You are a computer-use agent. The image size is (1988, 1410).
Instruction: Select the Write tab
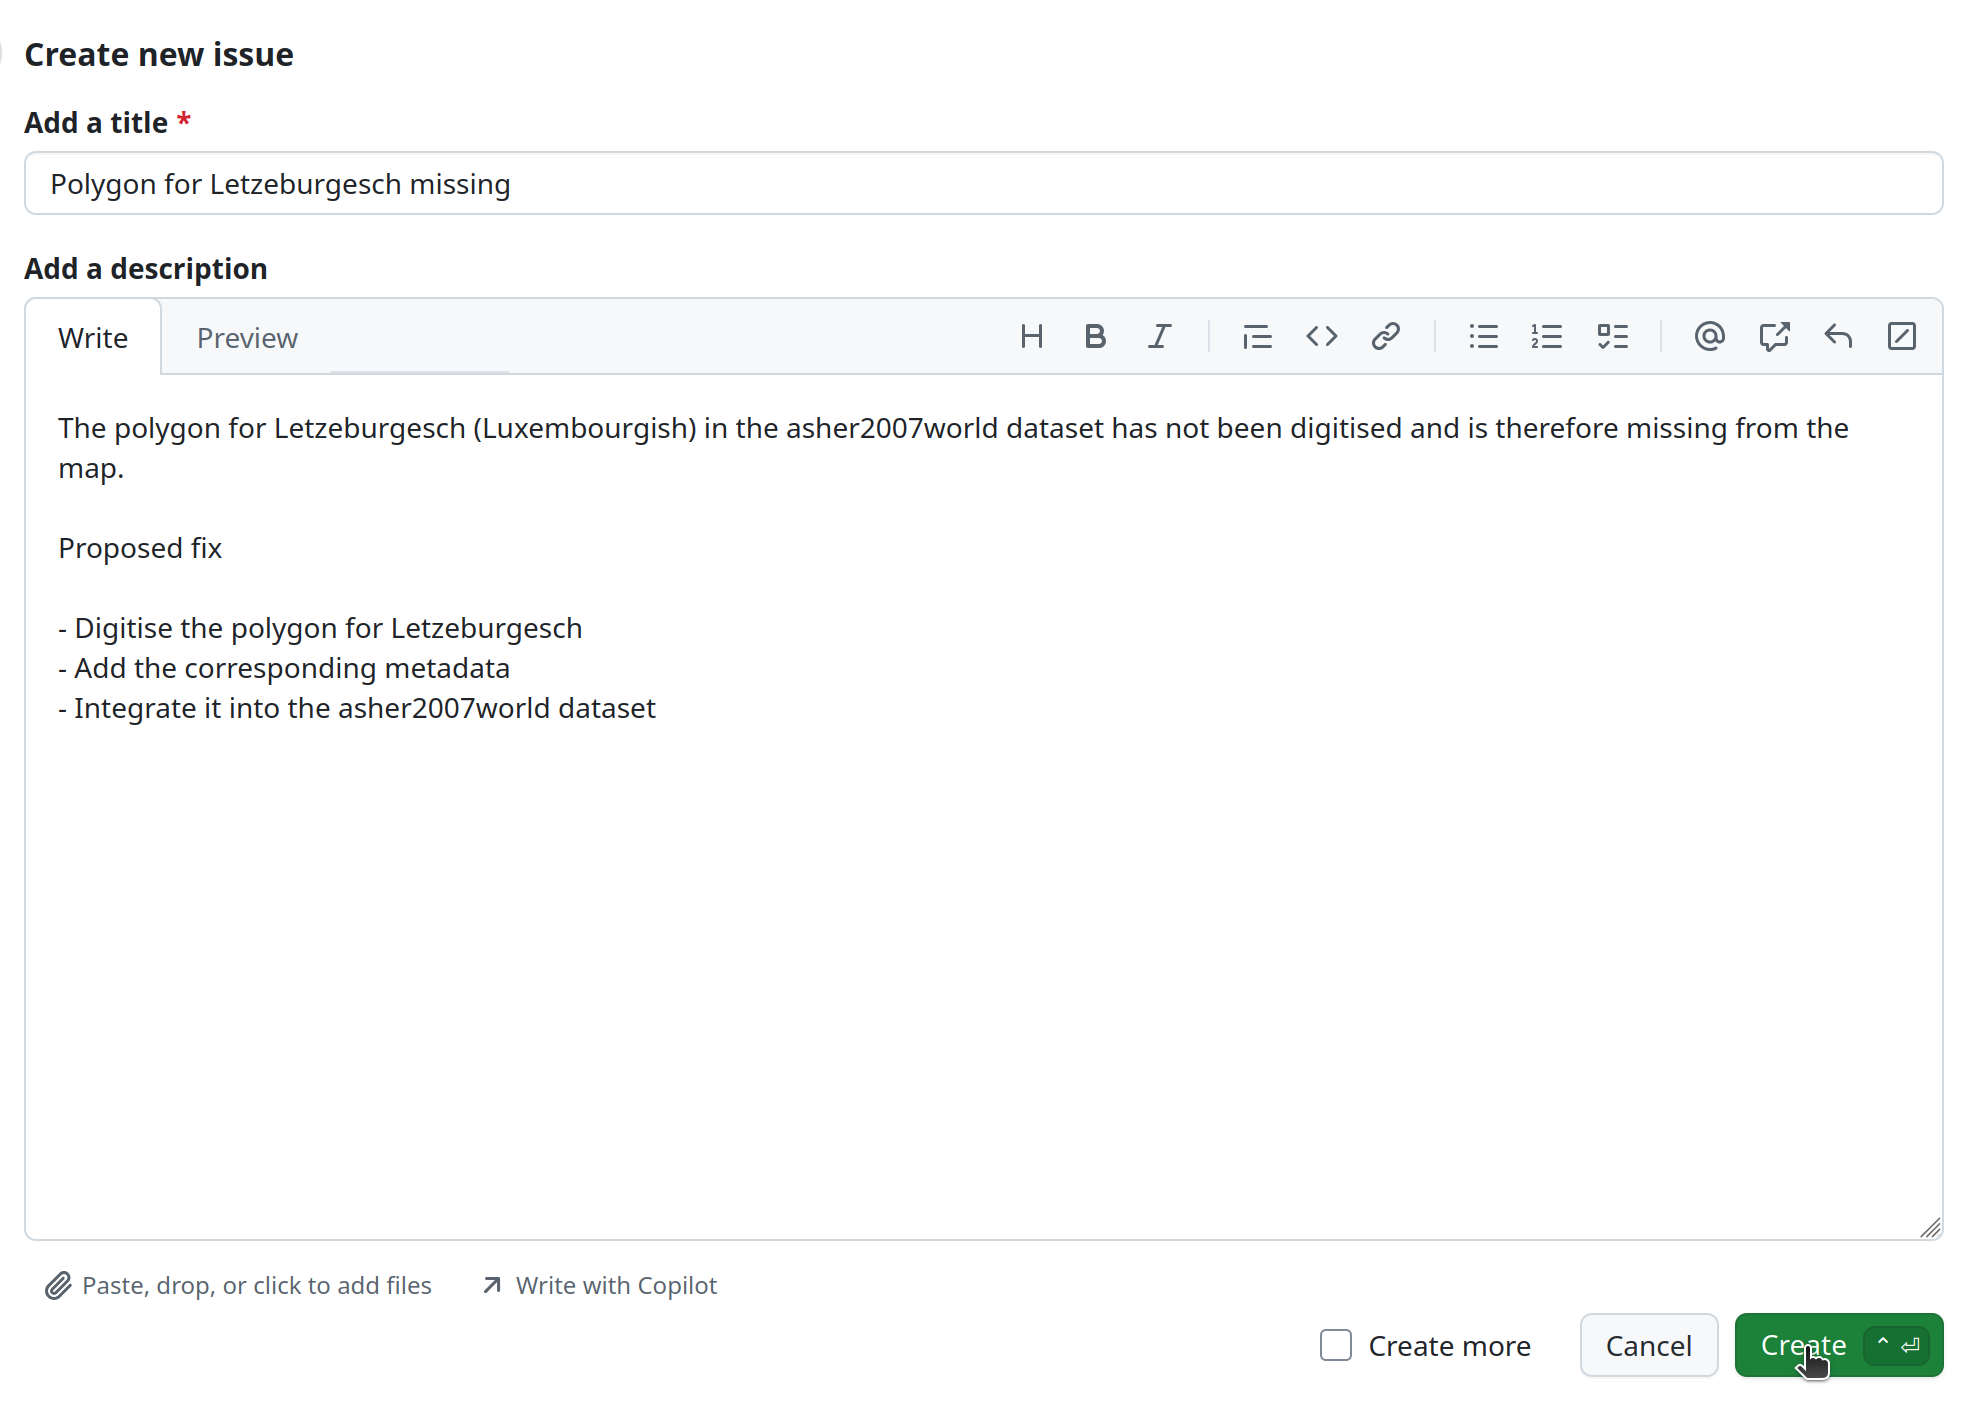coord(93,338)
